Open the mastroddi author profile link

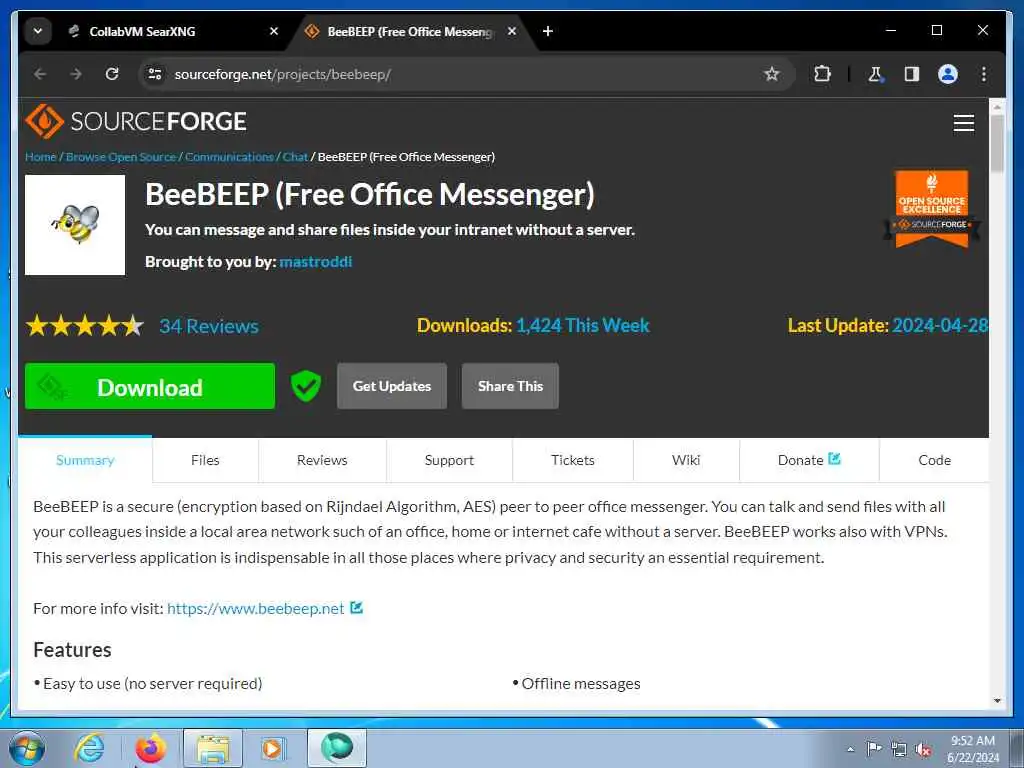click(x=316, y=262)
